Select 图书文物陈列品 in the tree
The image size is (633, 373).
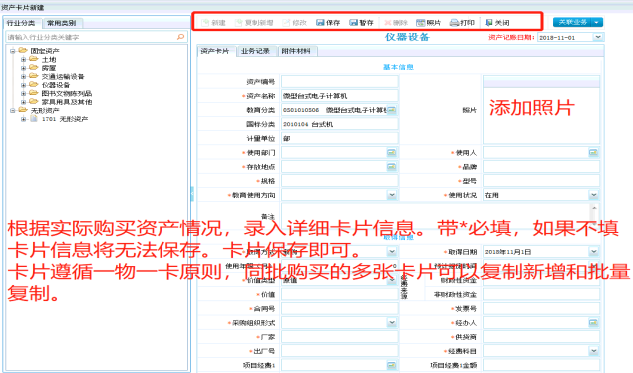coord(67,93)
